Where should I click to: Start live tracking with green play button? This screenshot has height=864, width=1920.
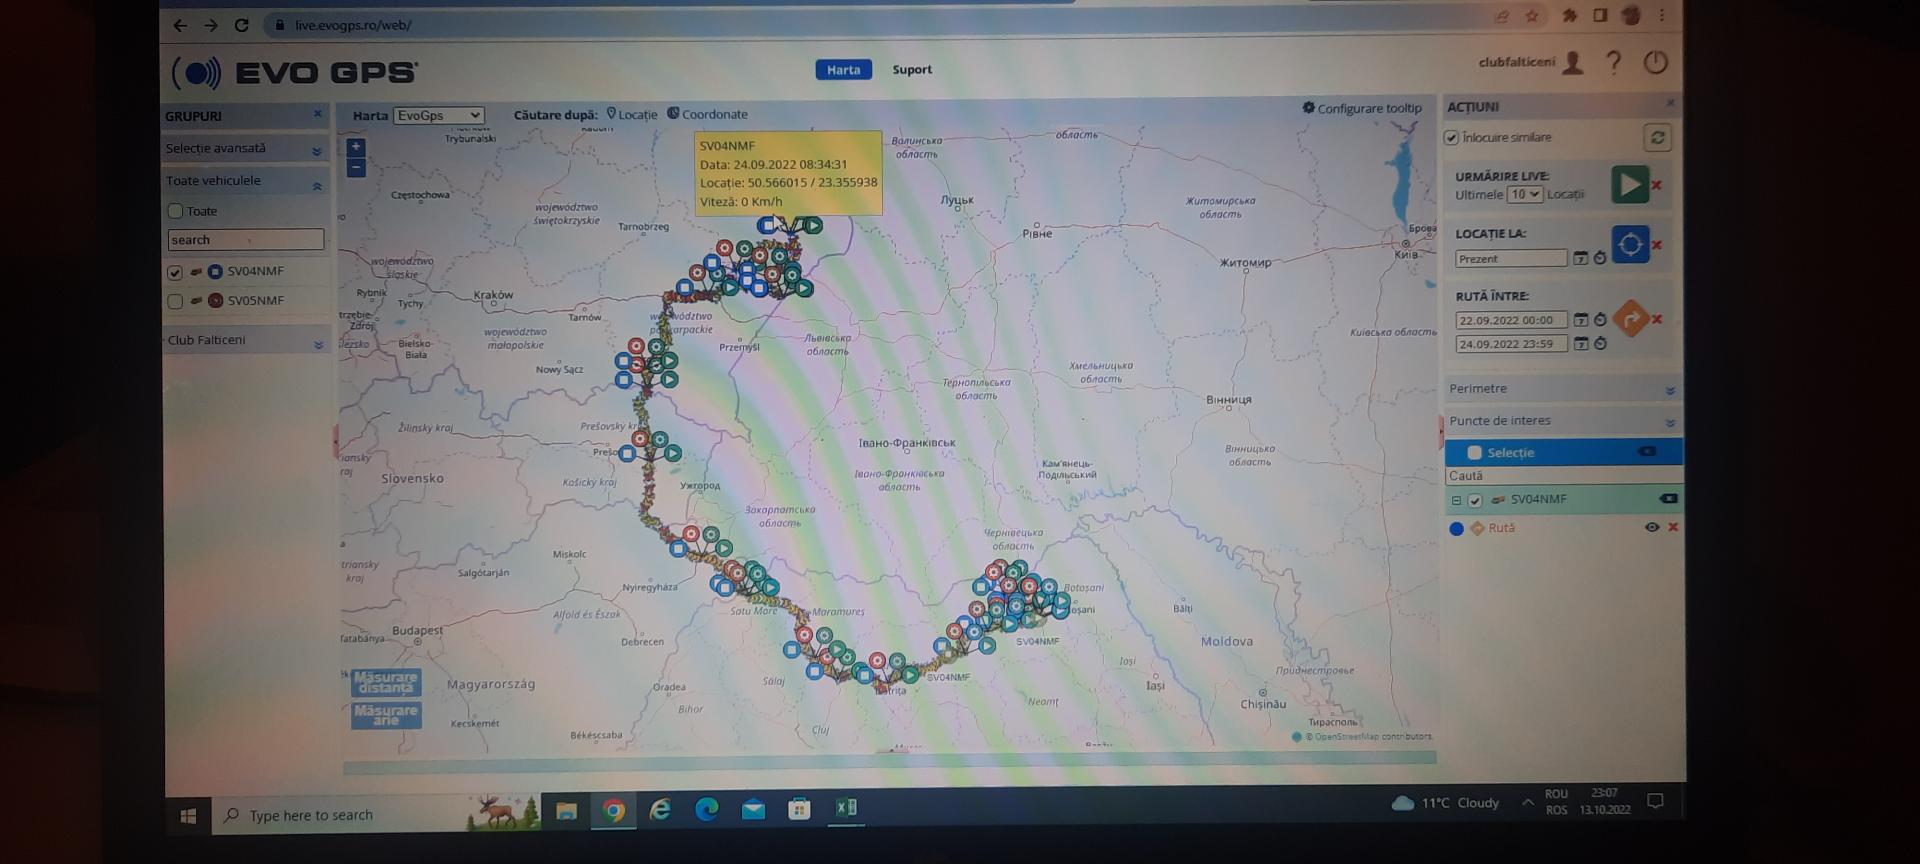click(x=1629, y=185)
